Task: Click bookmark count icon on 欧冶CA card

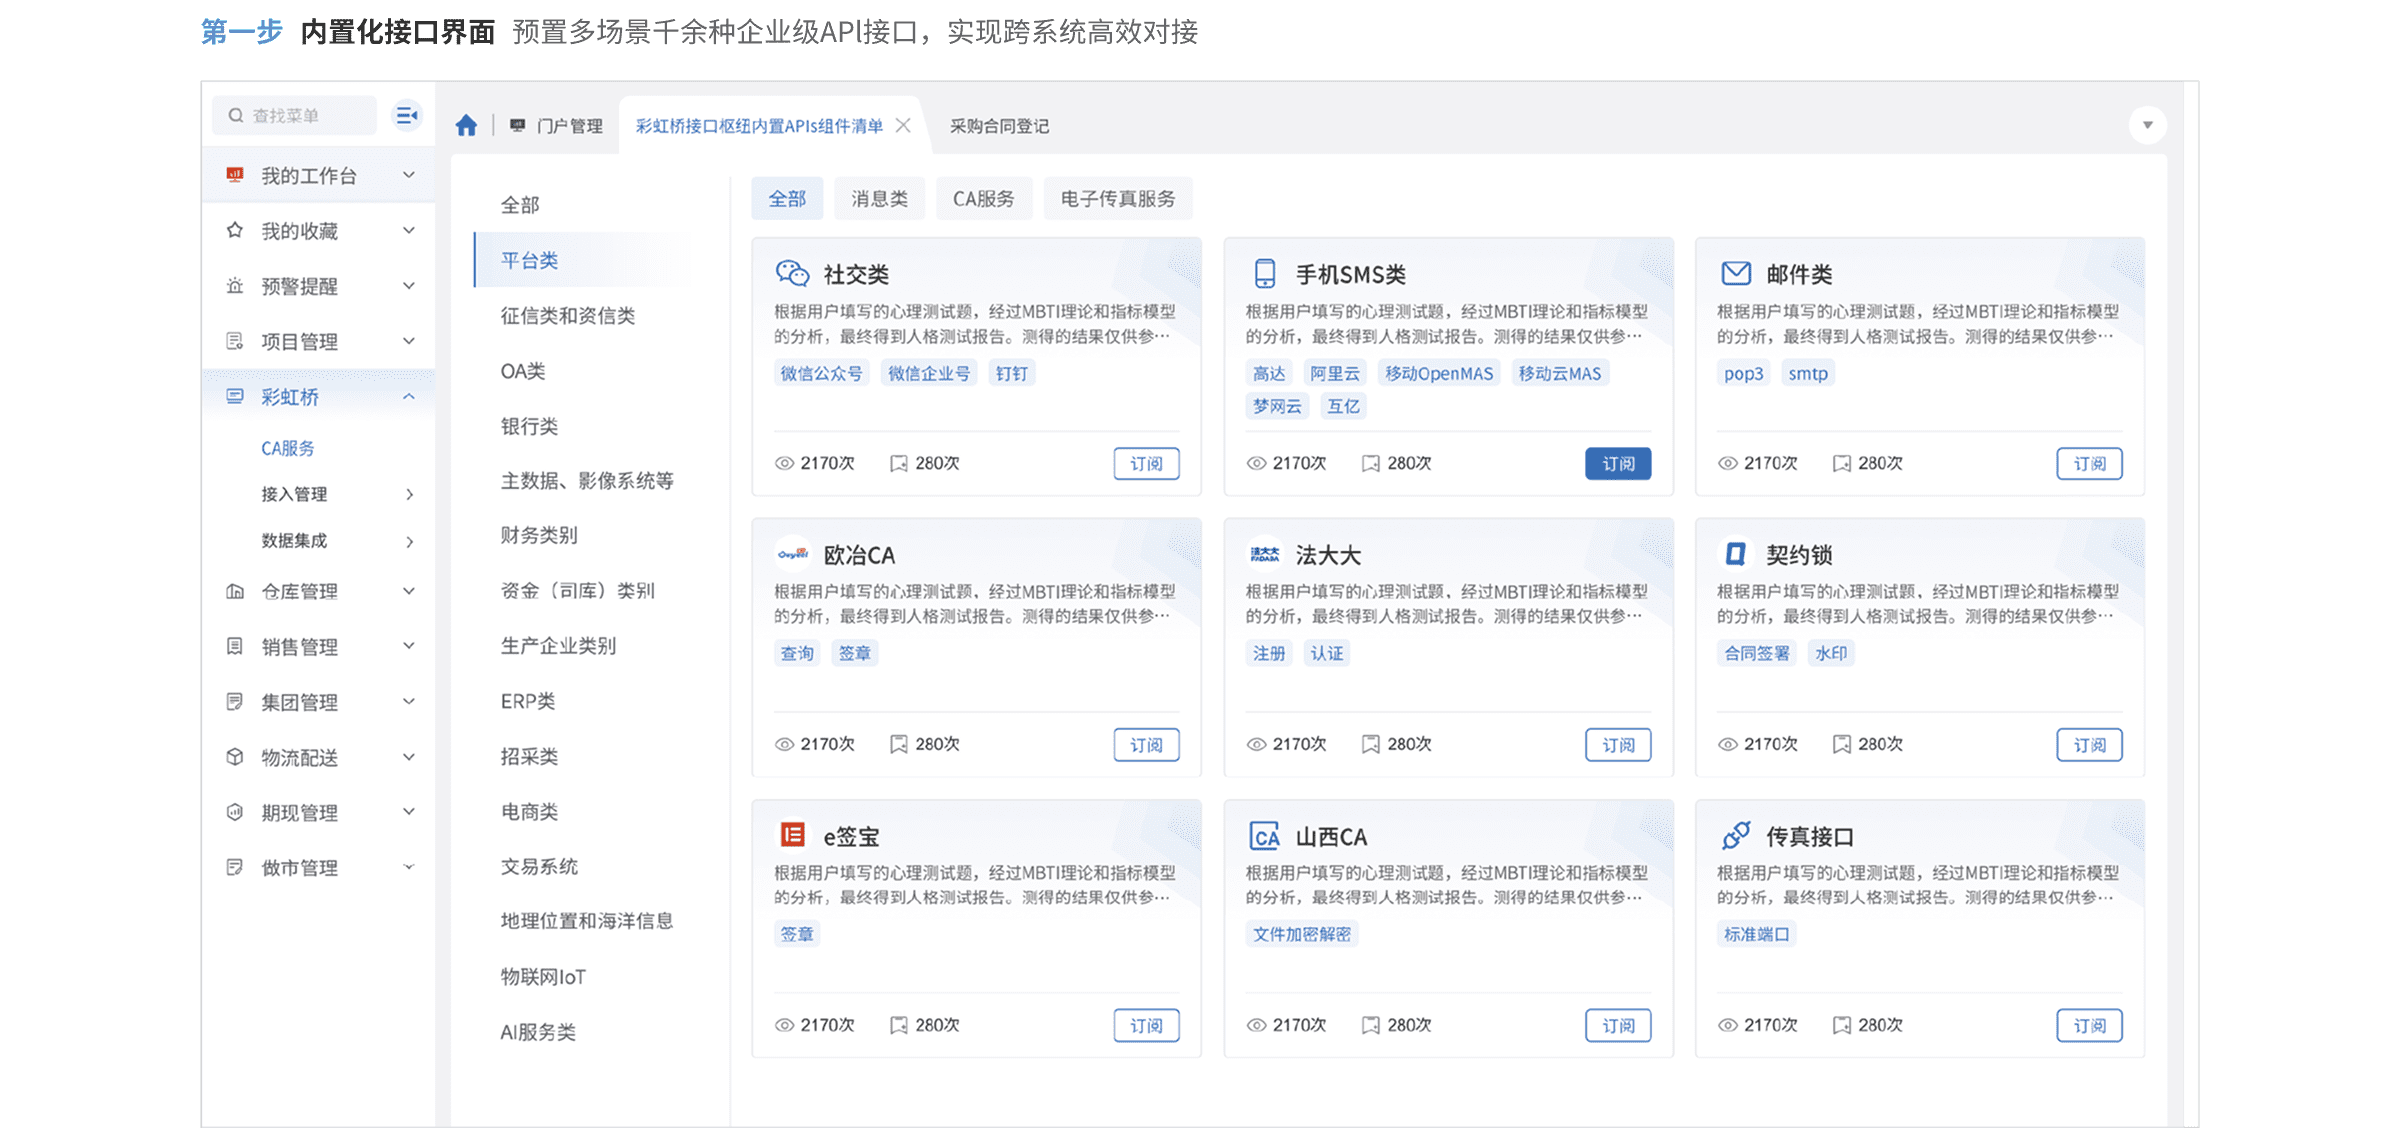Action: coord(899,744)
